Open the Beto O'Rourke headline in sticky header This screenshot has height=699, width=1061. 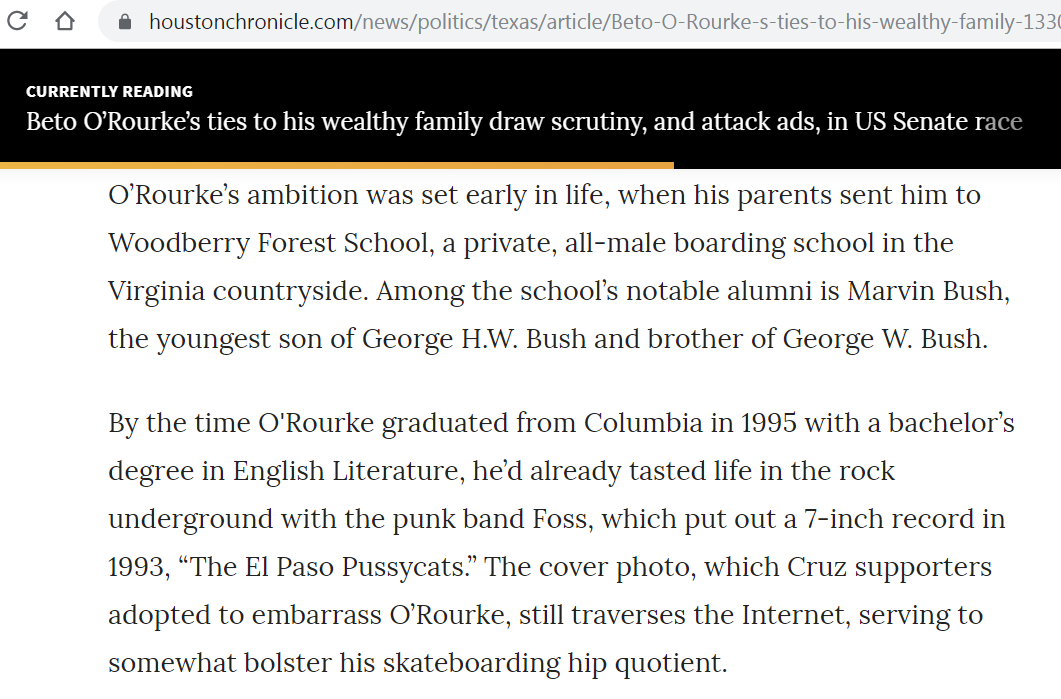pos(524,122)
